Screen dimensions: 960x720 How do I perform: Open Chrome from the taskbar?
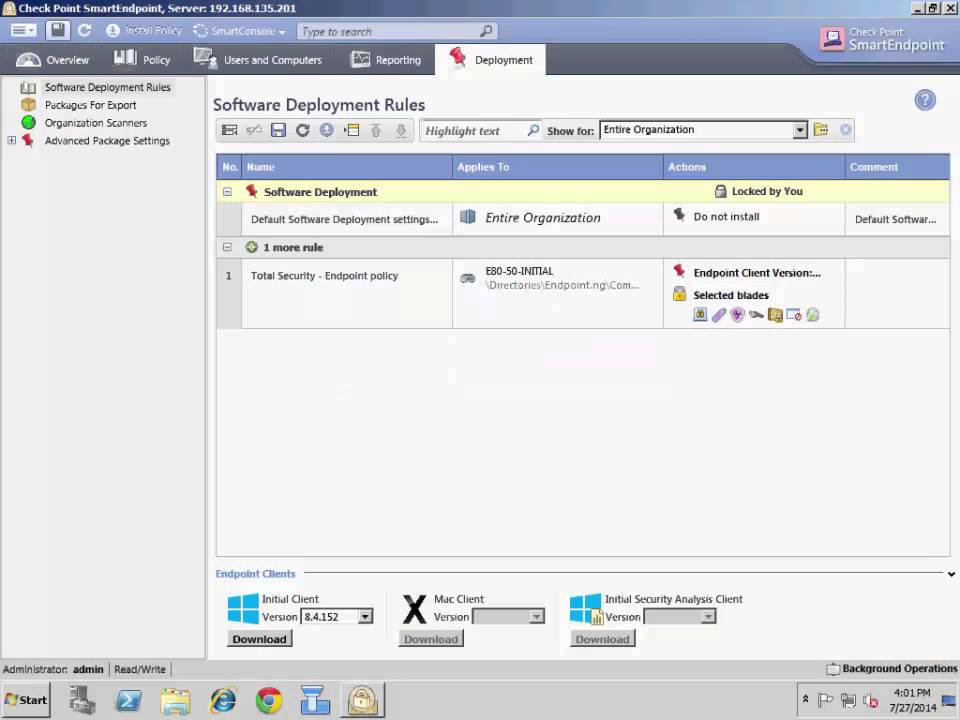[x=269, y=700]
